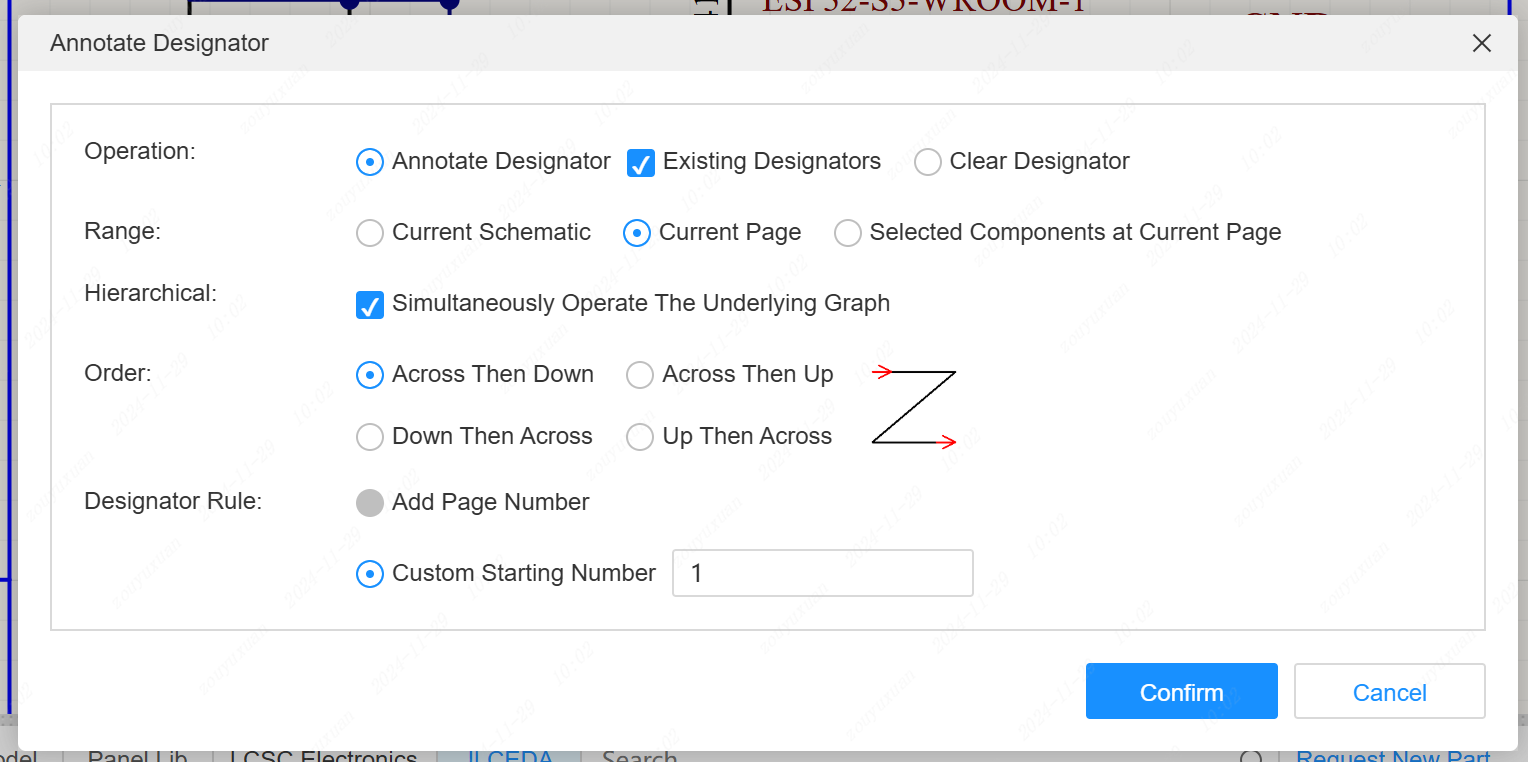Image resolution: width=1528 pixels, height=762 pixels.
Task: Click the starting number input field
Action: pyautogui.click(x=822, y=573)
